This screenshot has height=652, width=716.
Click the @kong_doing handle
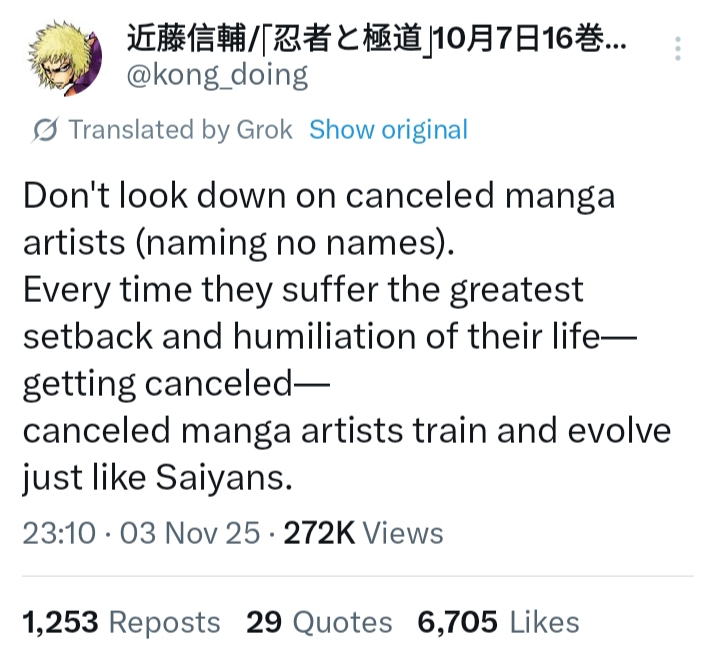pyautogui.click(x=217, y=74)
